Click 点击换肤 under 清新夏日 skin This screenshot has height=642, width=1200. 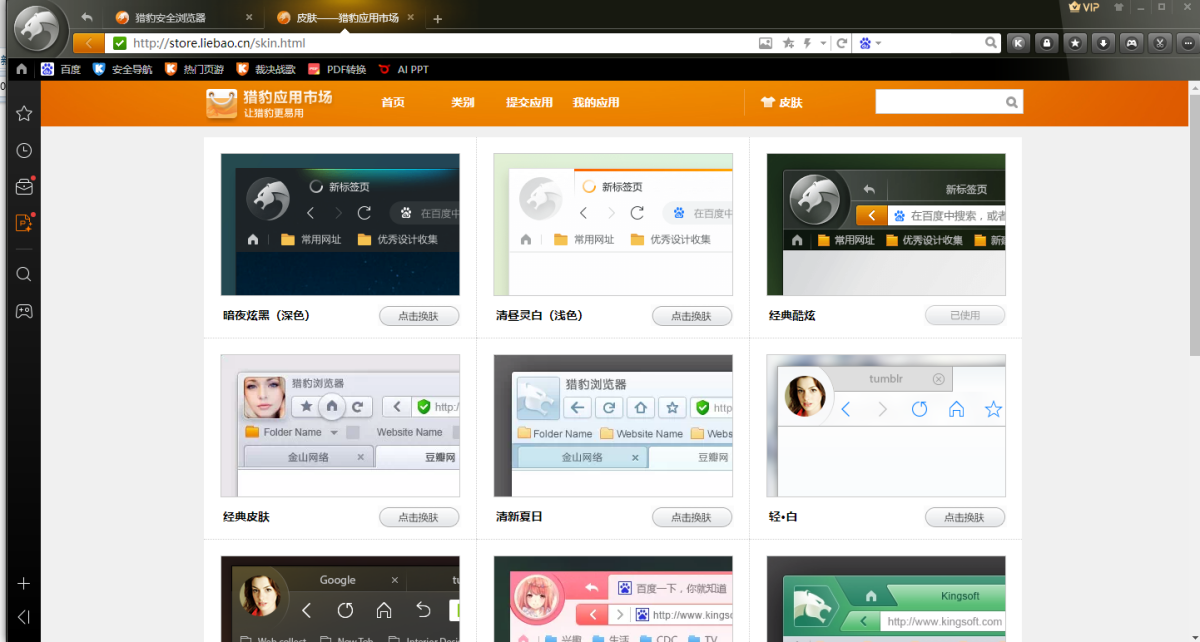click(x=692, y=517)
